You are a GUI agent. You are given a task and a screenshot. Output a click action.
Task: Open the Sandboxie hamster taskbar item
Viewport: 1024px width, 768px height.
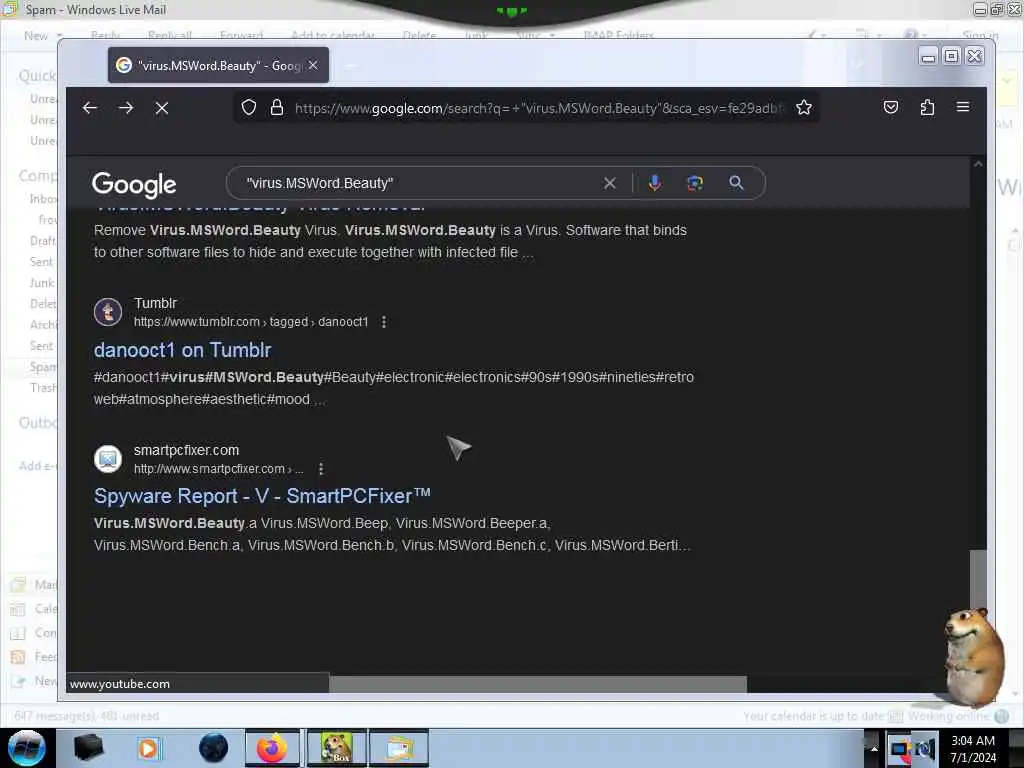click(336, 748)
